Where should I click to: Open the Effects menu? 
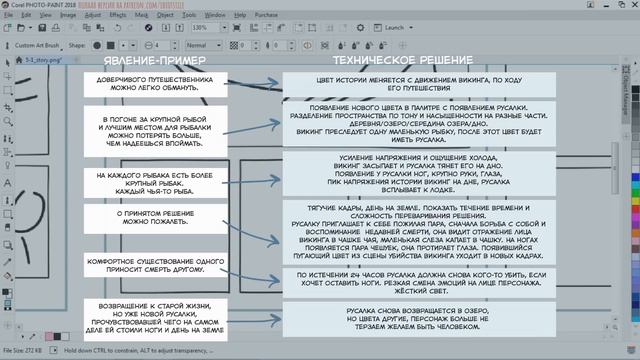pyautogui.click(x=118, y=15)
